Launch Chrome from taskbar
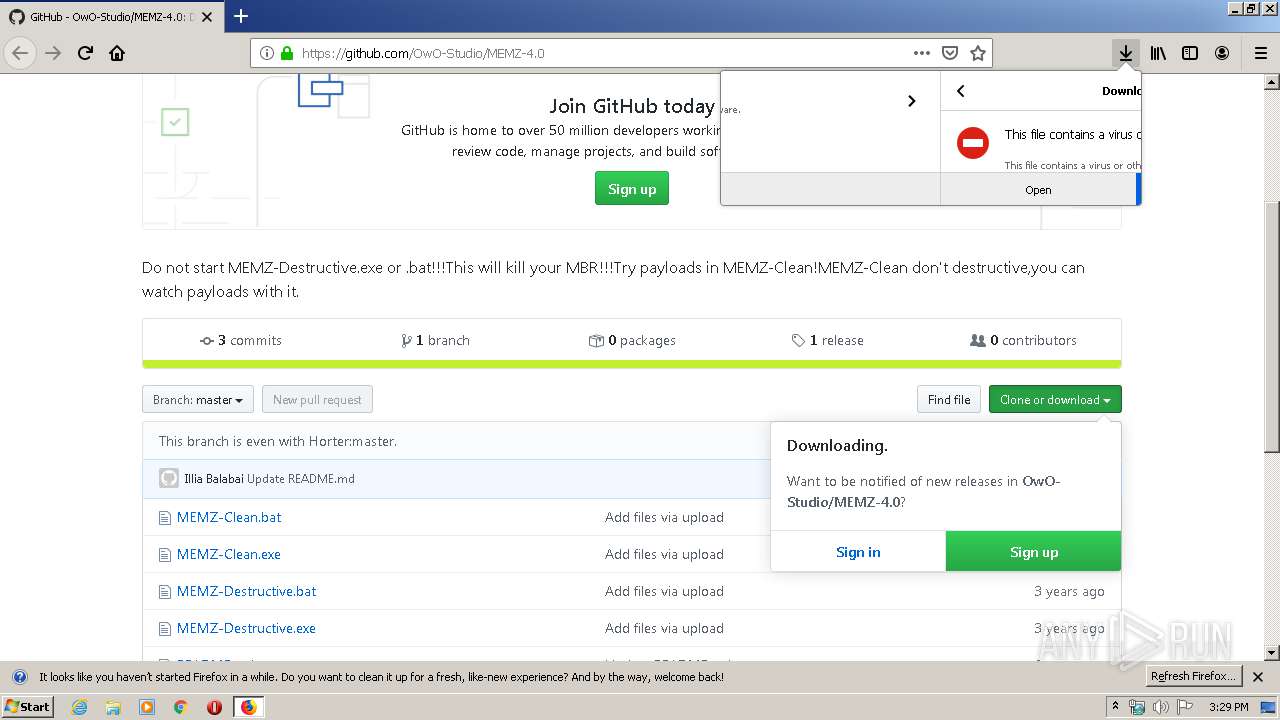The image size is (1280, 720). [180, 707]
